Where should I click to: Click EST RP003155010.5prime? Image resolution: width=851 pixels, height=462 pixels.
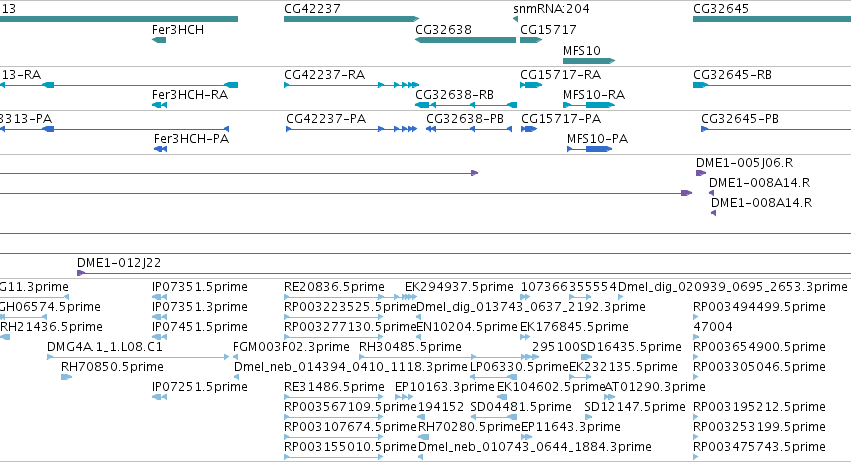coord(350,447)
